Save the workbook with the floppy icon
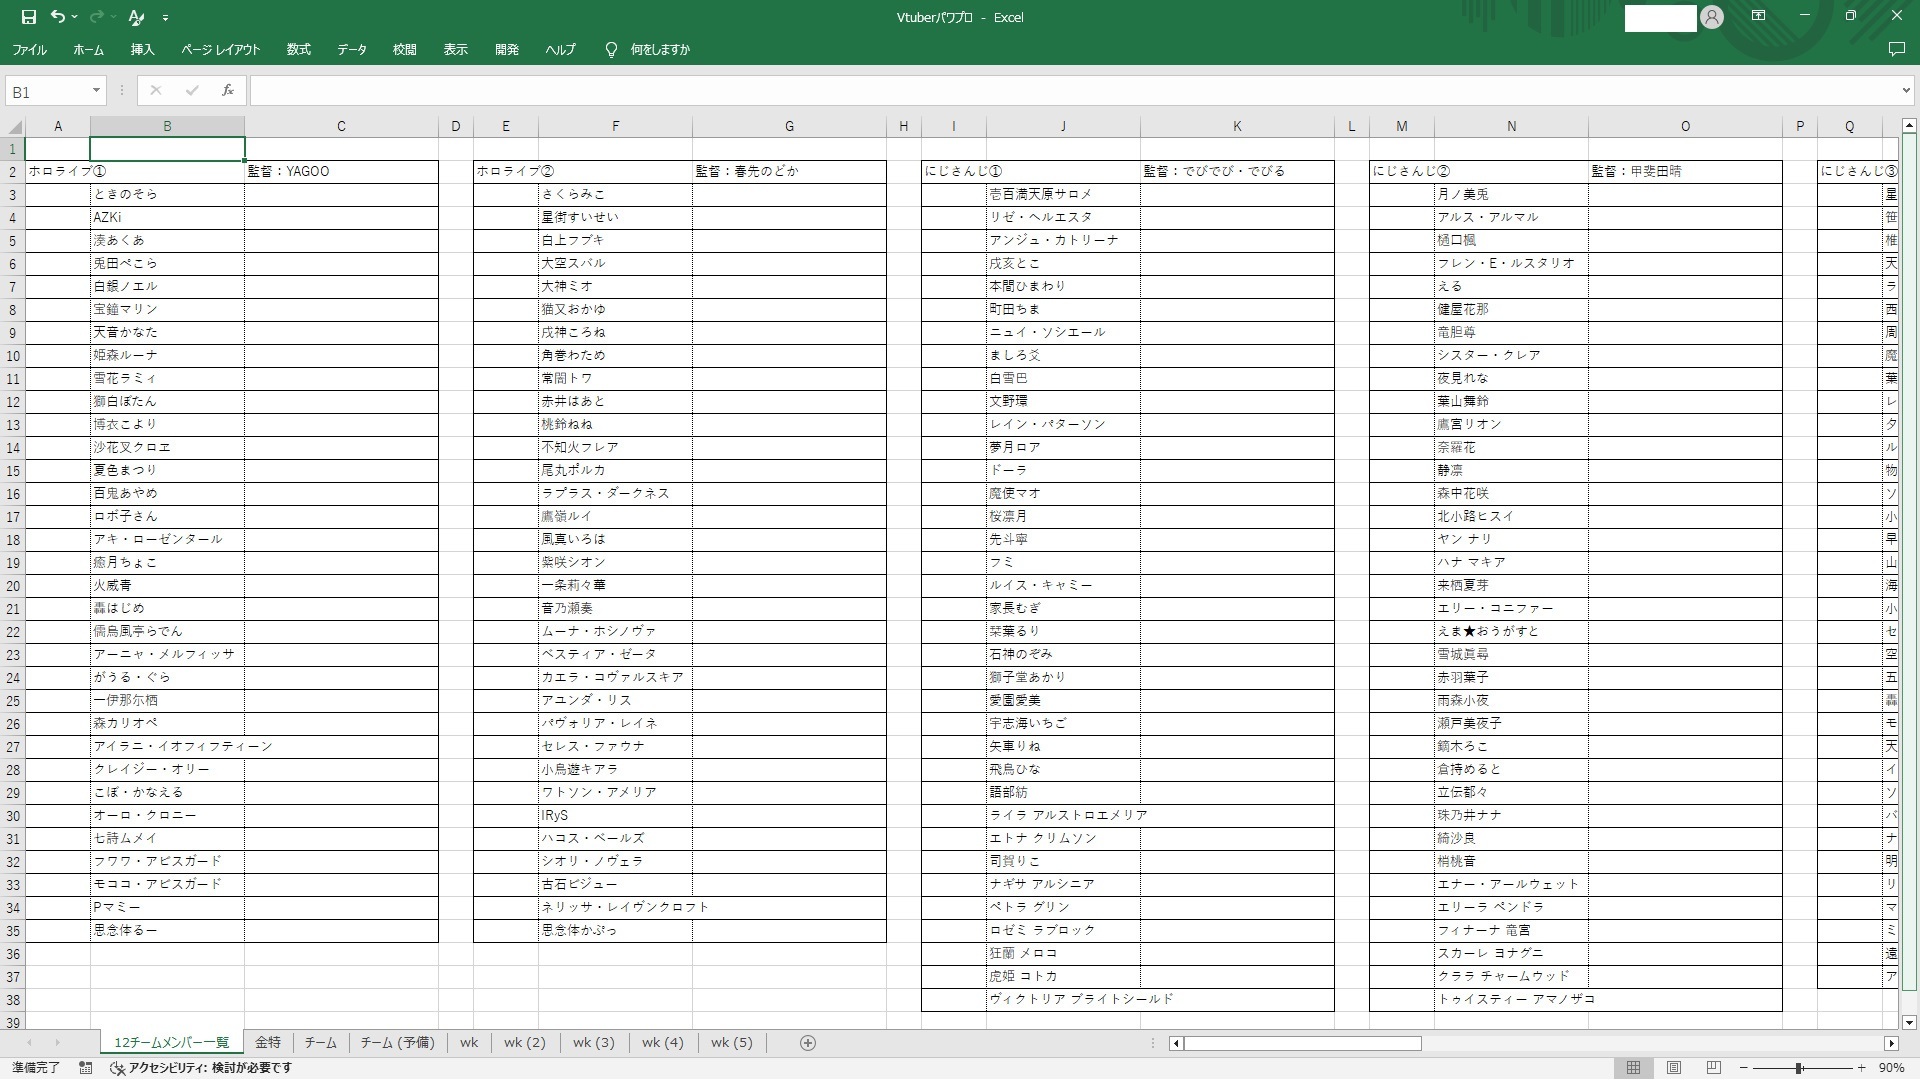 click(x=28, y=17)
